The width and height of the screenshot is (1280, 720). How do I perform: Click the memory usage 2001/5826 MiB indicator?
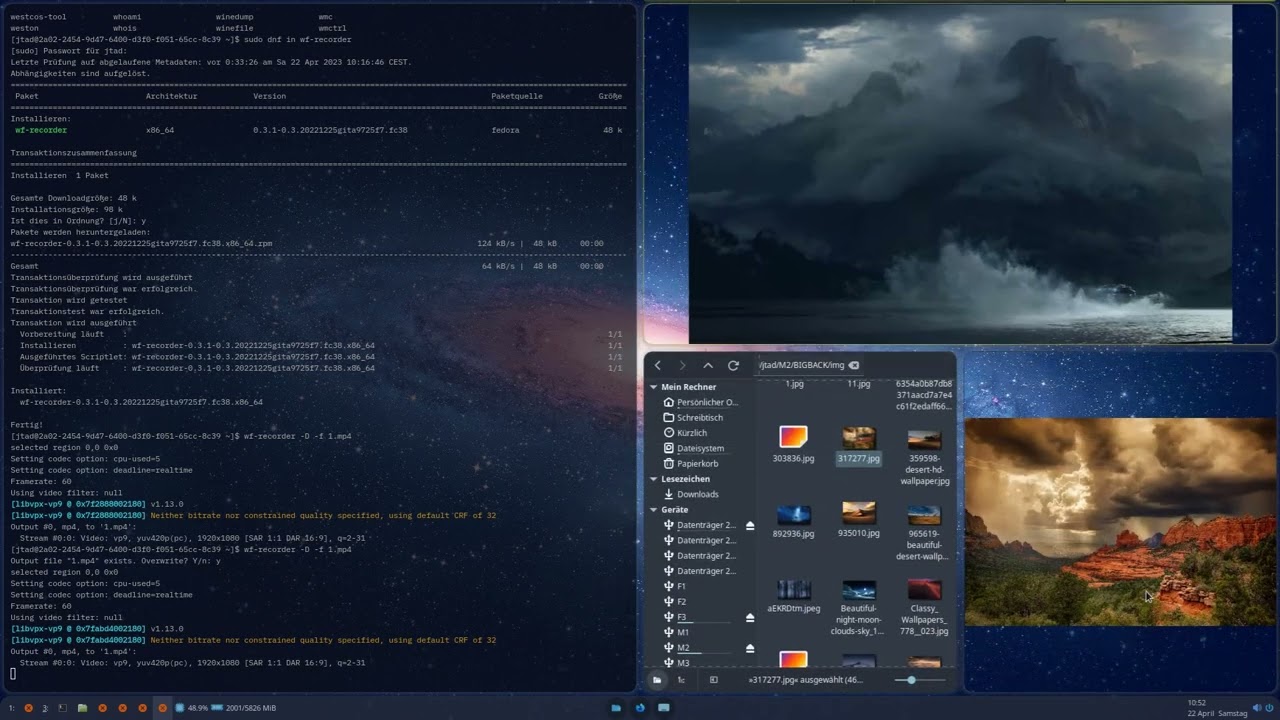pos(243,708)
